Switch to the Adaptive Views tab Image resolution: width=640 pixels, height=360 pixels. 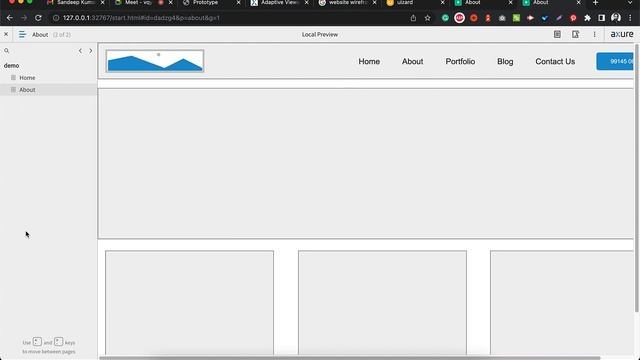[280, 3]
